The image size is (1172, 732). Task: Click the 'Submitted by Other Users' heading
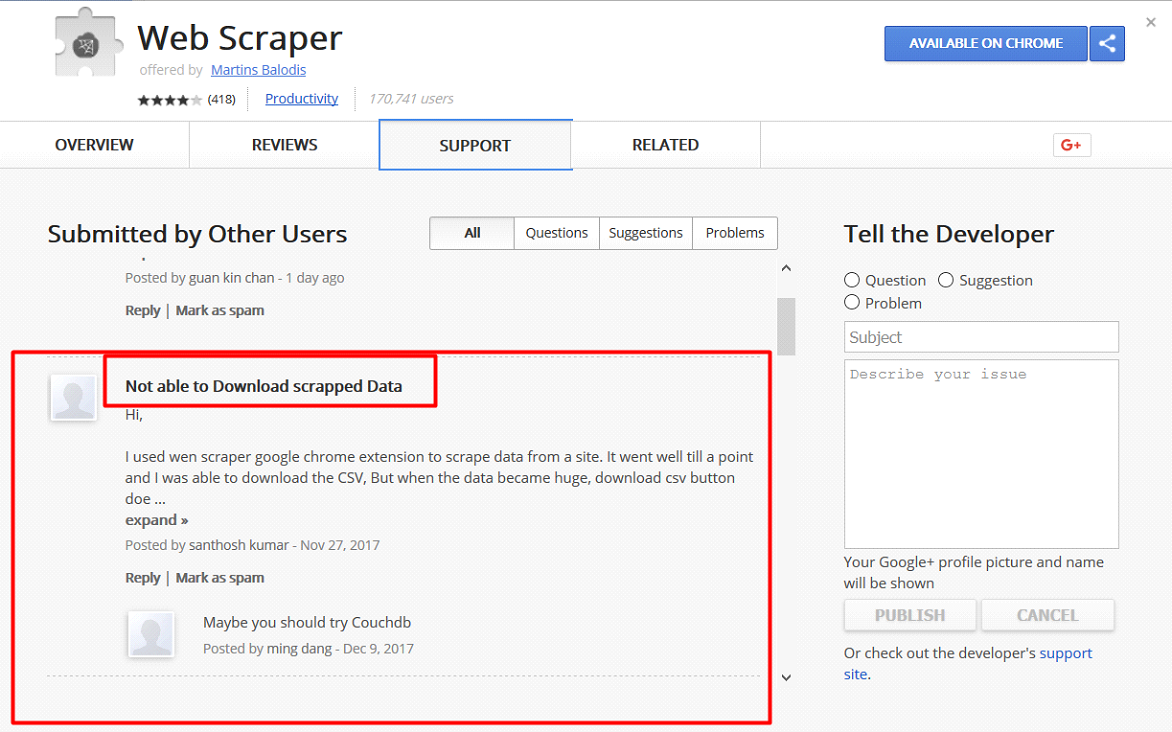pos(197,235)
